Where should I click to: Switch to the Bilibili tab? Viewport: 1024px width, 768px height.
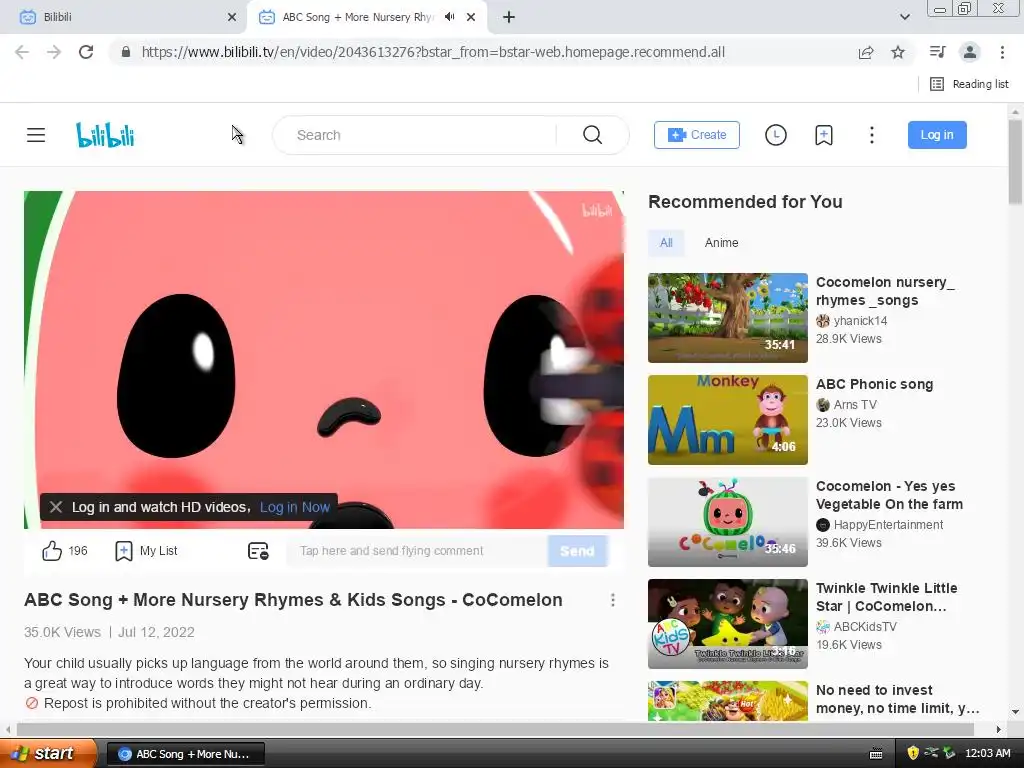tap(123, 17)
